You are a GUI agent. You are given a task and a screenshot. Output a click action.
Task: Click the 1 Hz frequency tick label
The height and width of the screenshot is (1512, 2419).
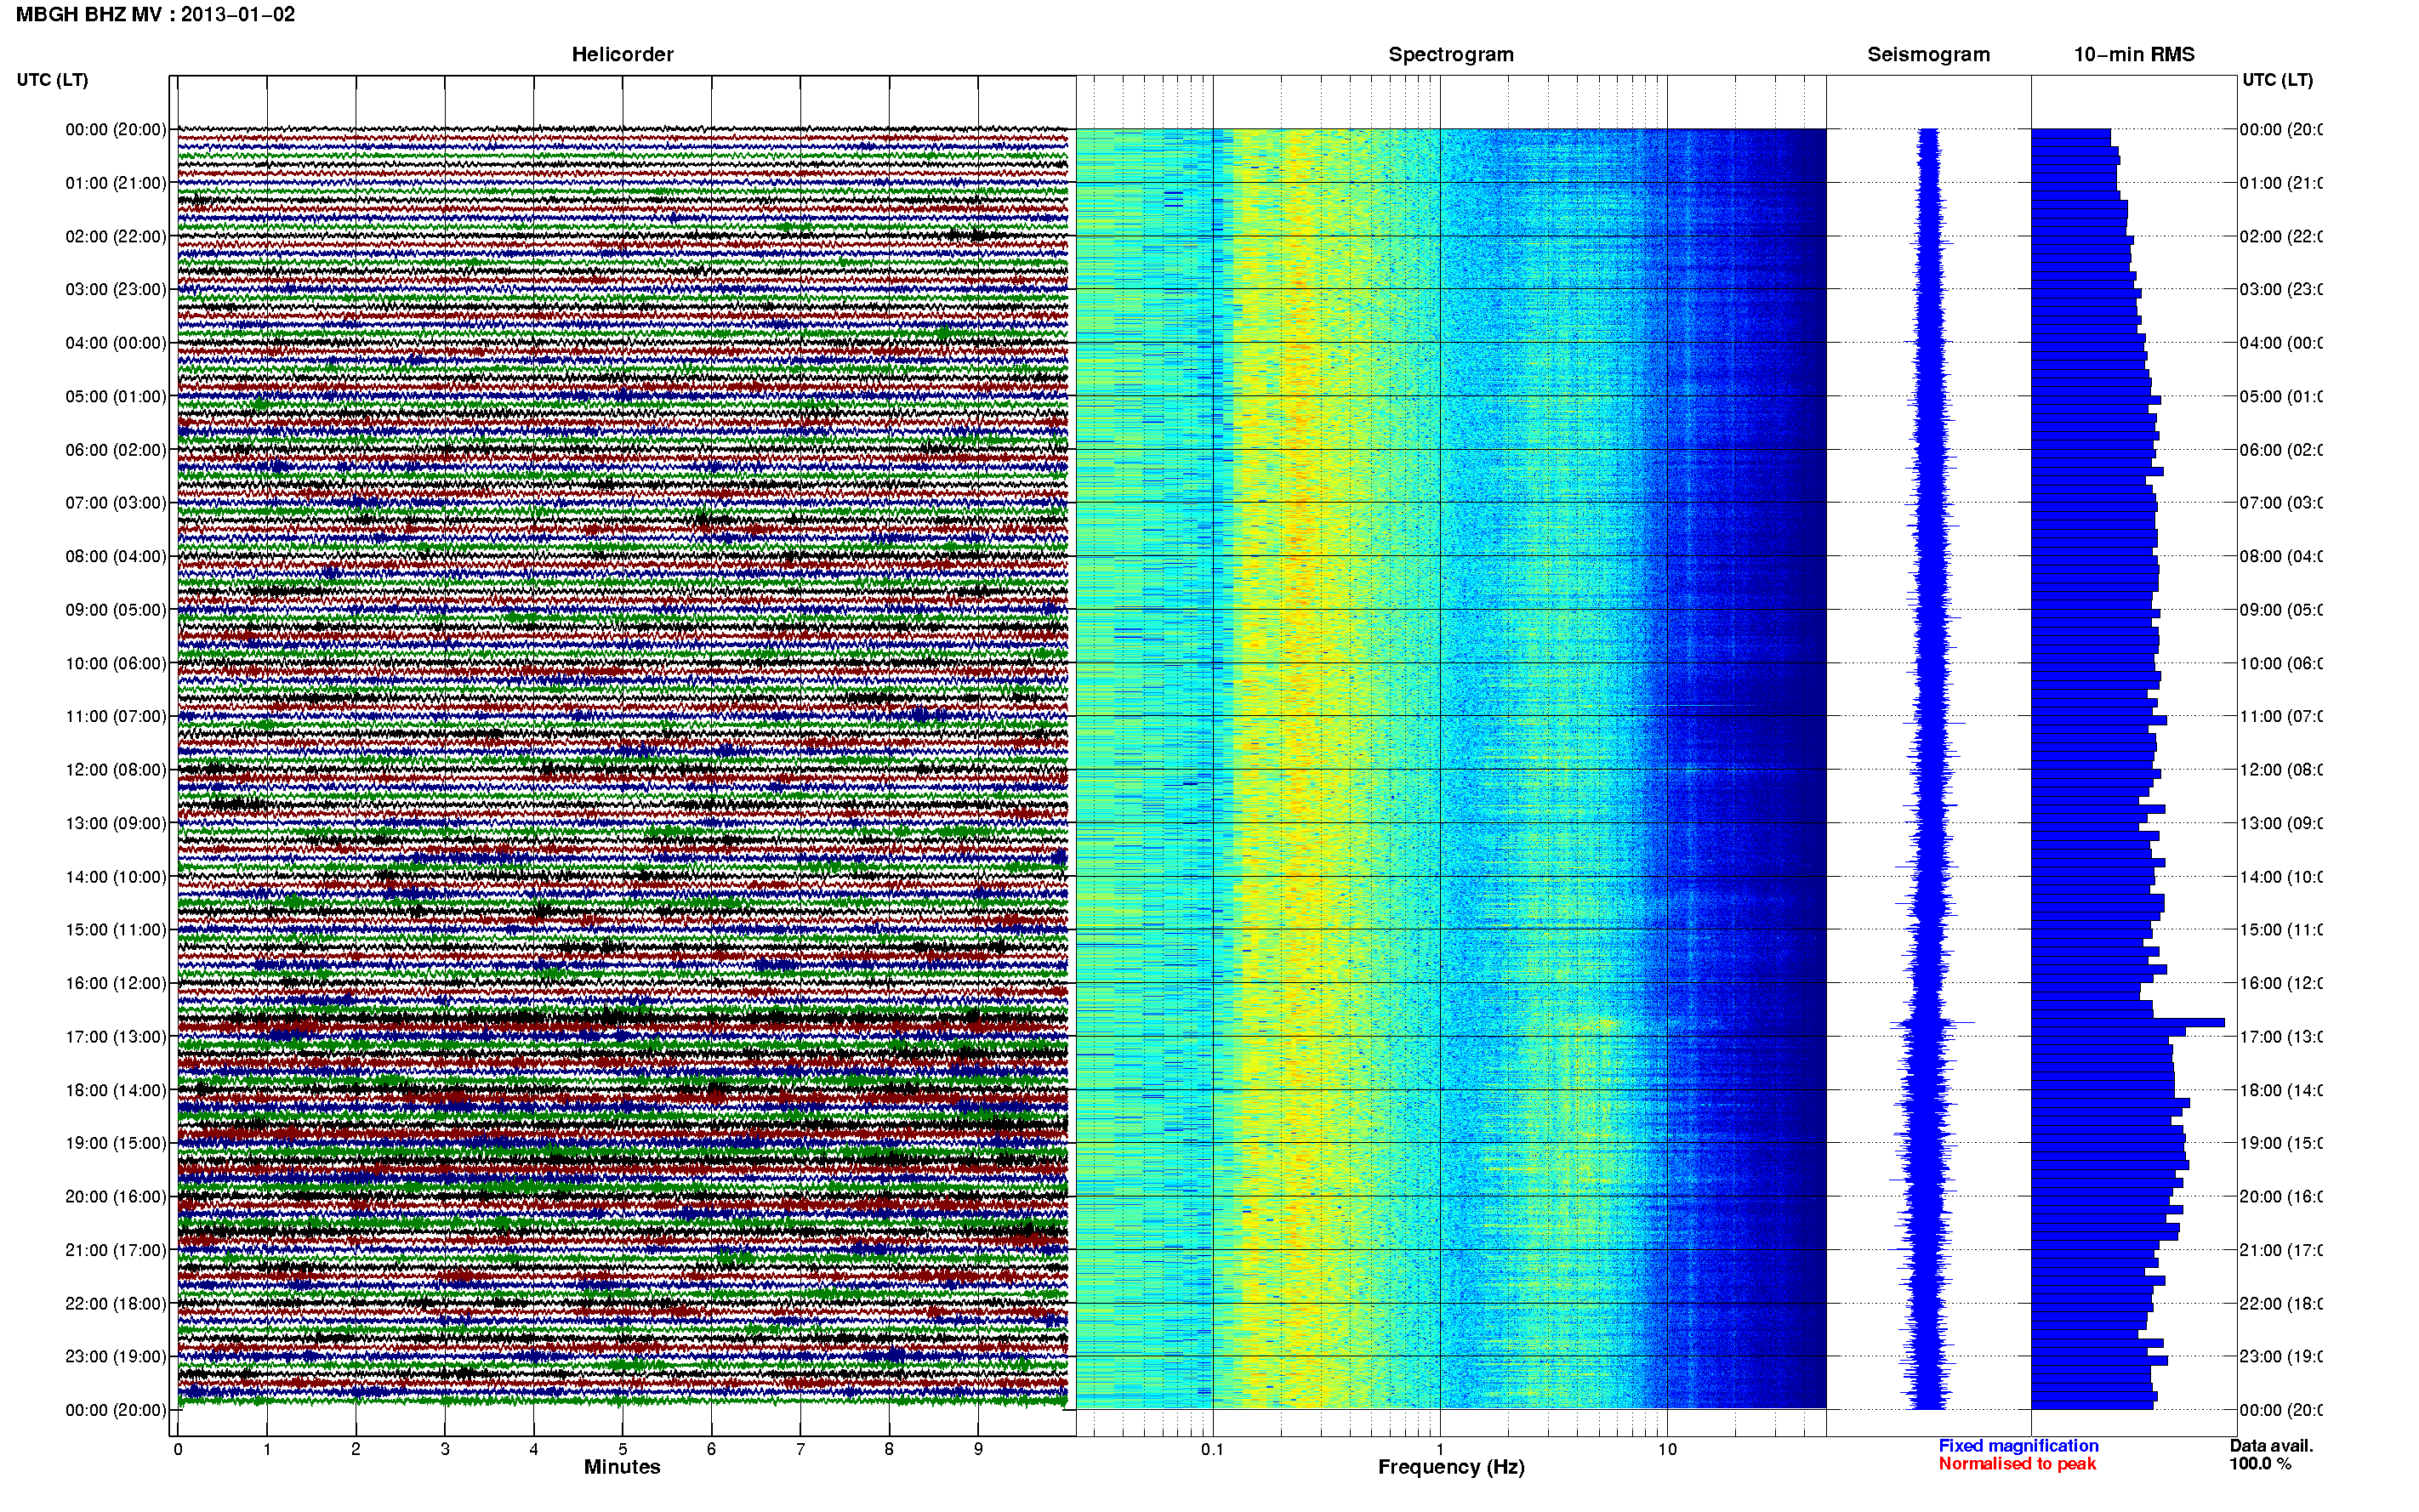(1440, 1449)
